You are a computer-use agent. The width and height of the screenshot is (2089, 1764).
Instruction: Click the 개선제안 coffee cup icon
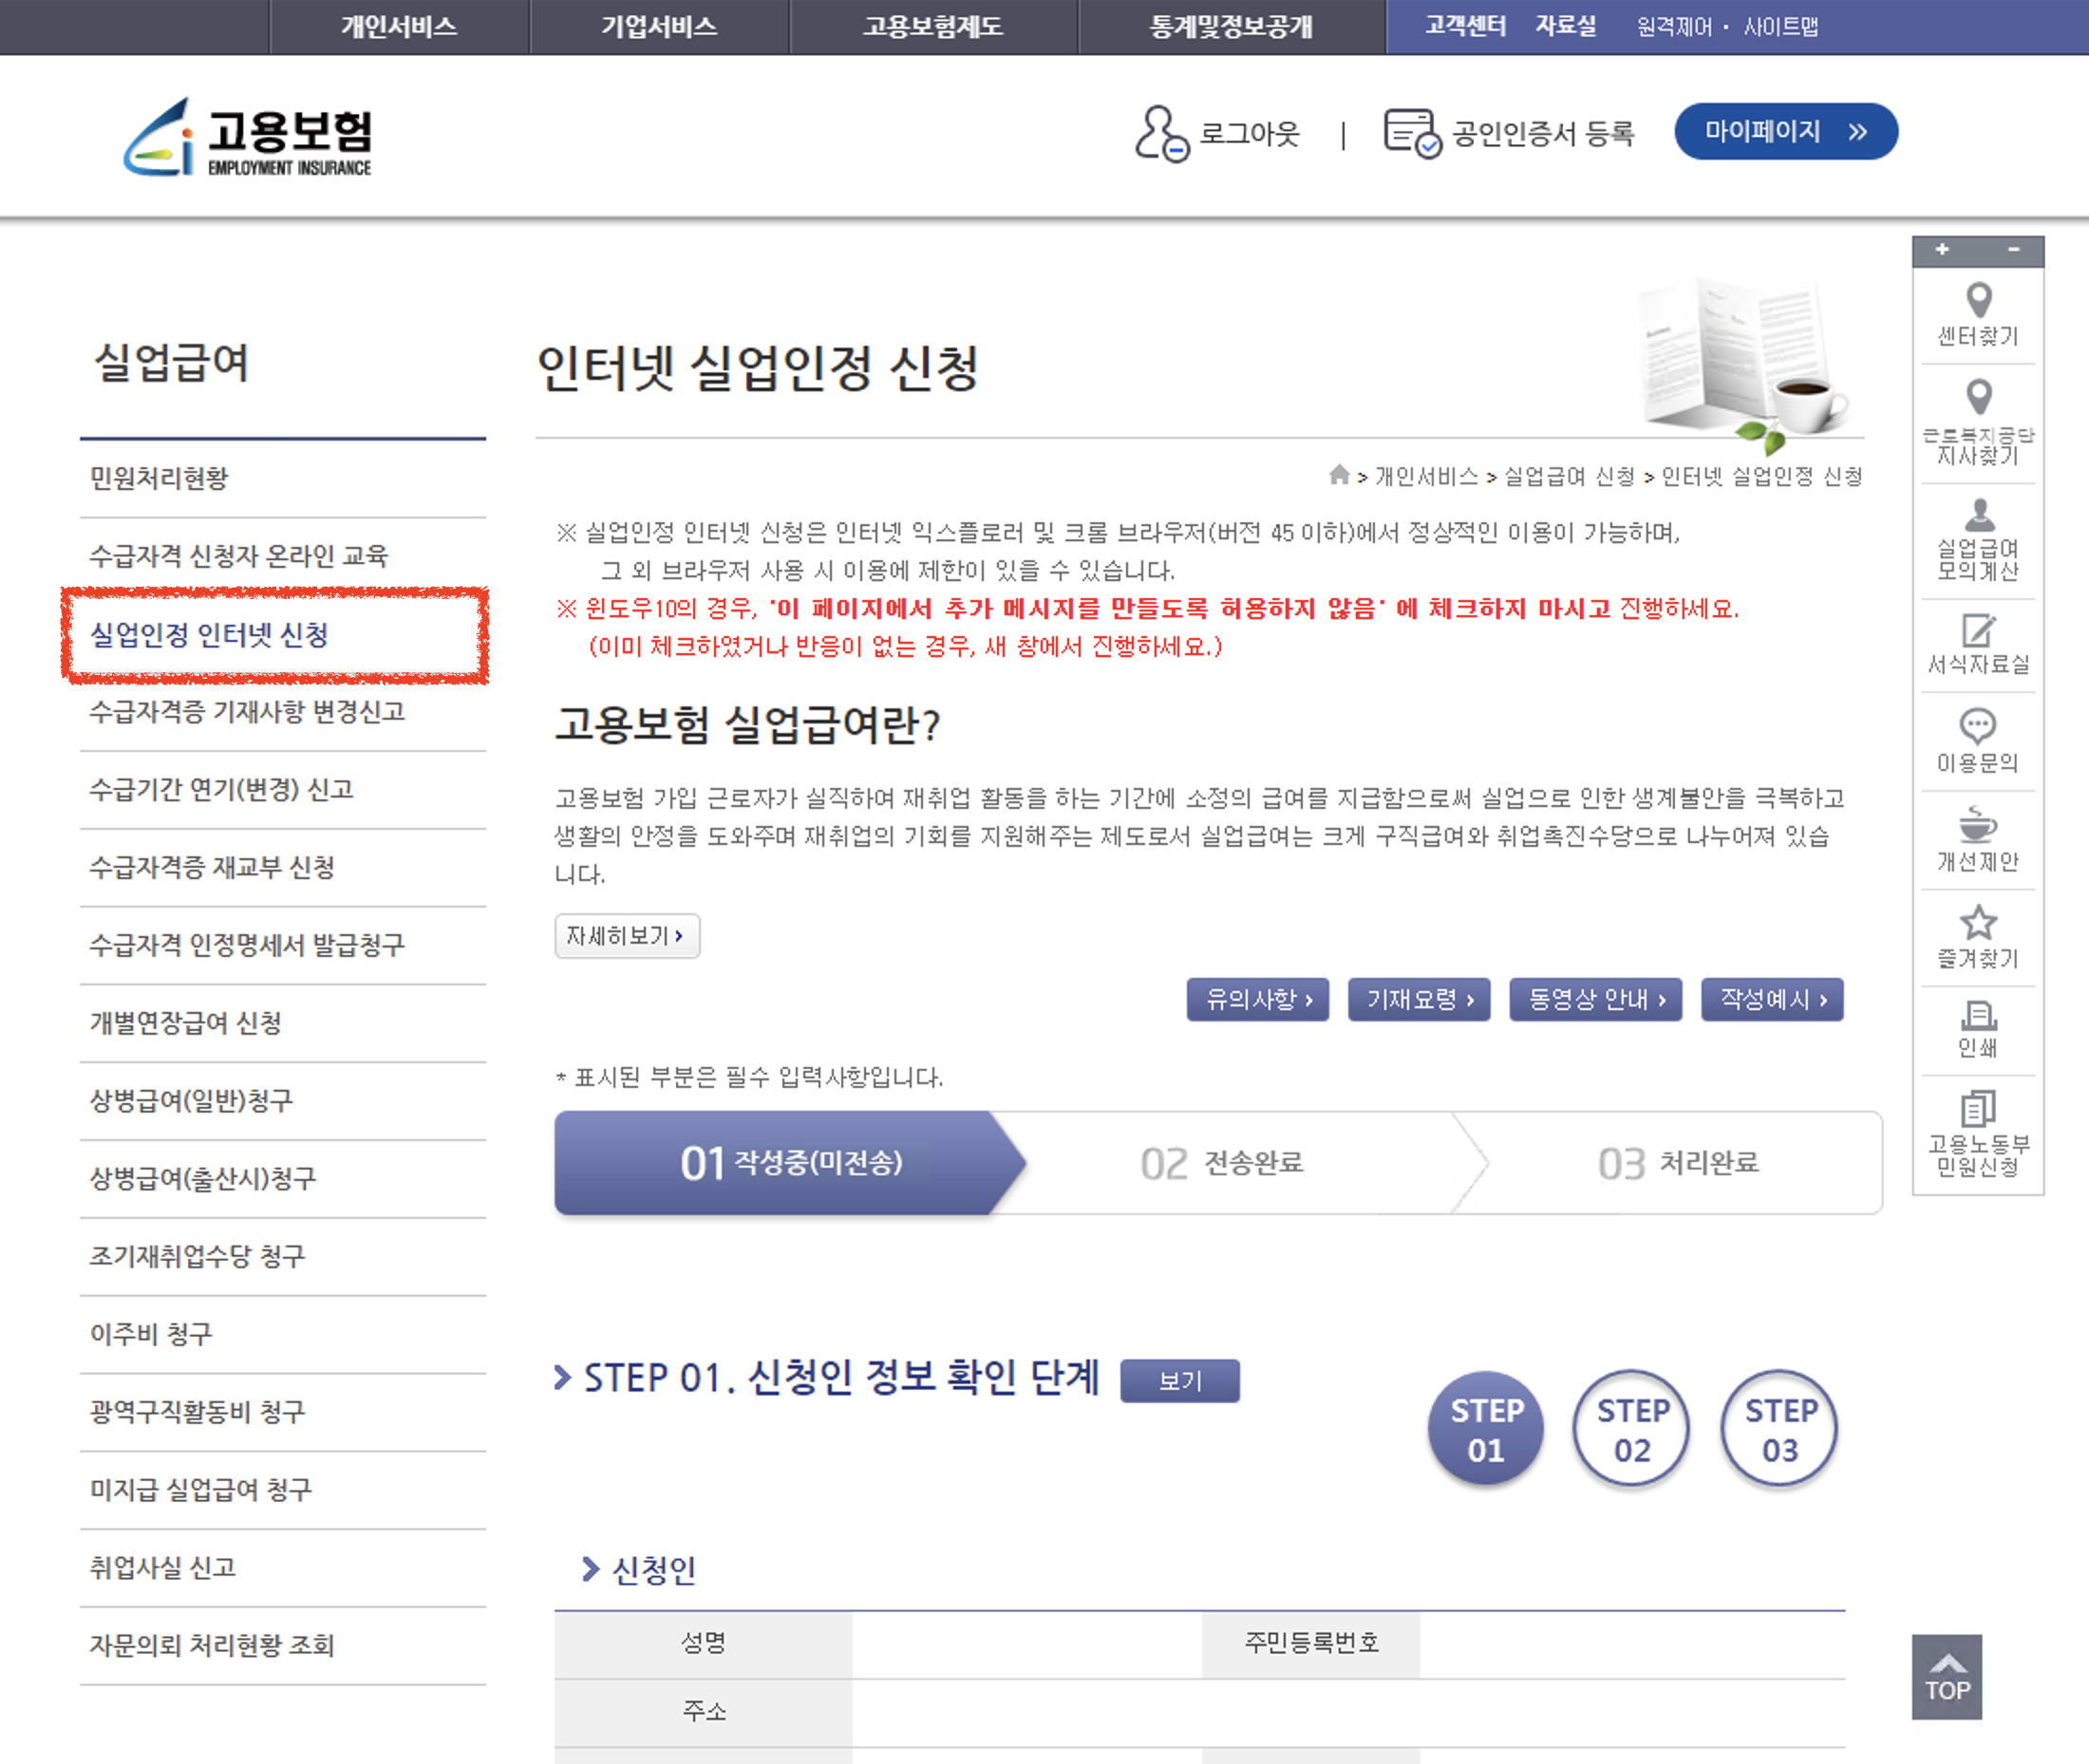coord(1978,825)
